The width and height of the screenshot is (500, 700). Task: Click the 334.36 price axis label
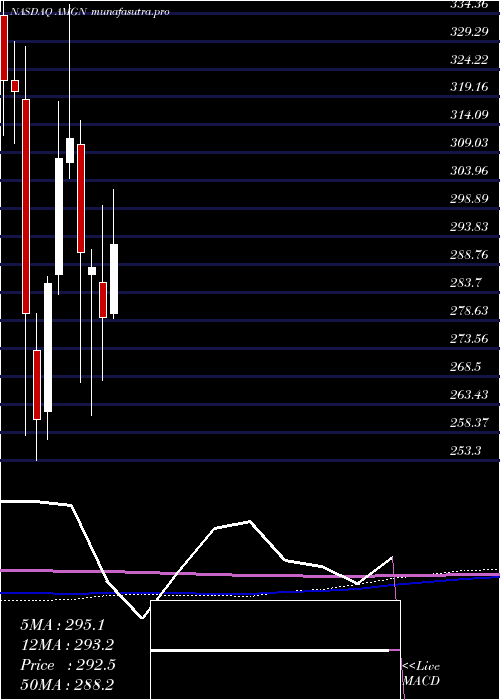[x=467, y=4]
